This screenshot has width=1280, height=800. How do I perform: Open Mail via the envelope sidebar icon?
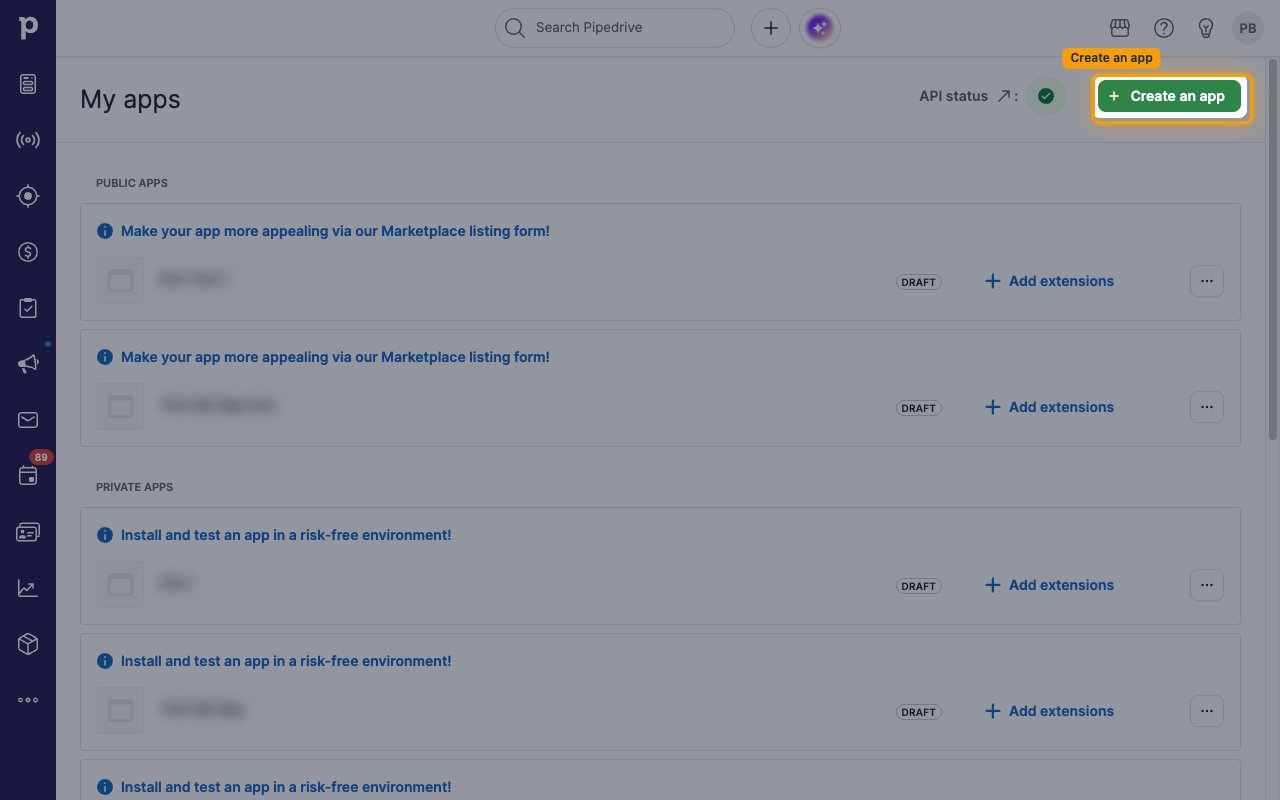(x=28, y=420)
